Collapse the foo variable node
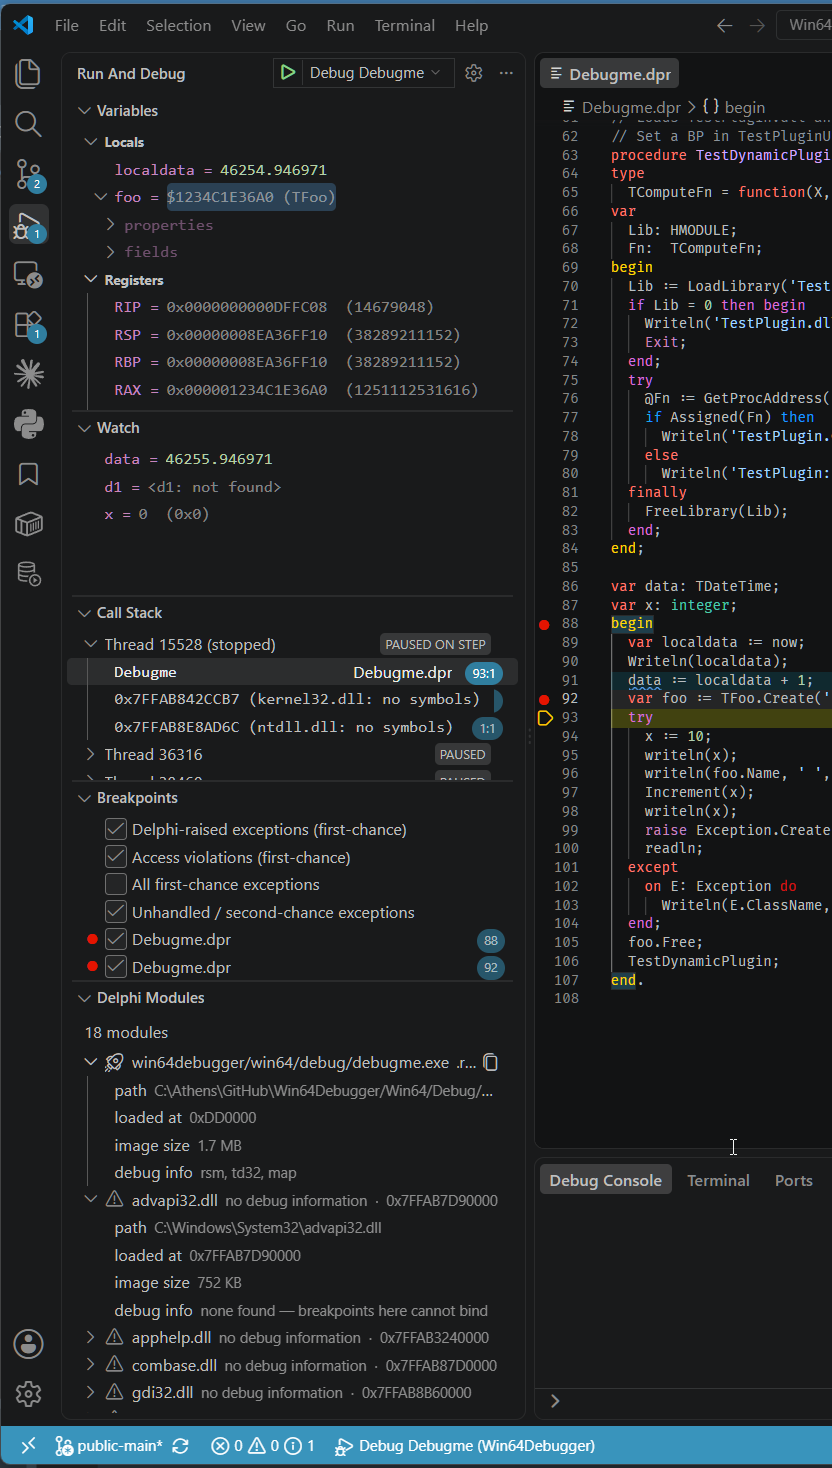The height and width of the screenshot is (1468, 832). pyautogui.click(x=101, y=197)
